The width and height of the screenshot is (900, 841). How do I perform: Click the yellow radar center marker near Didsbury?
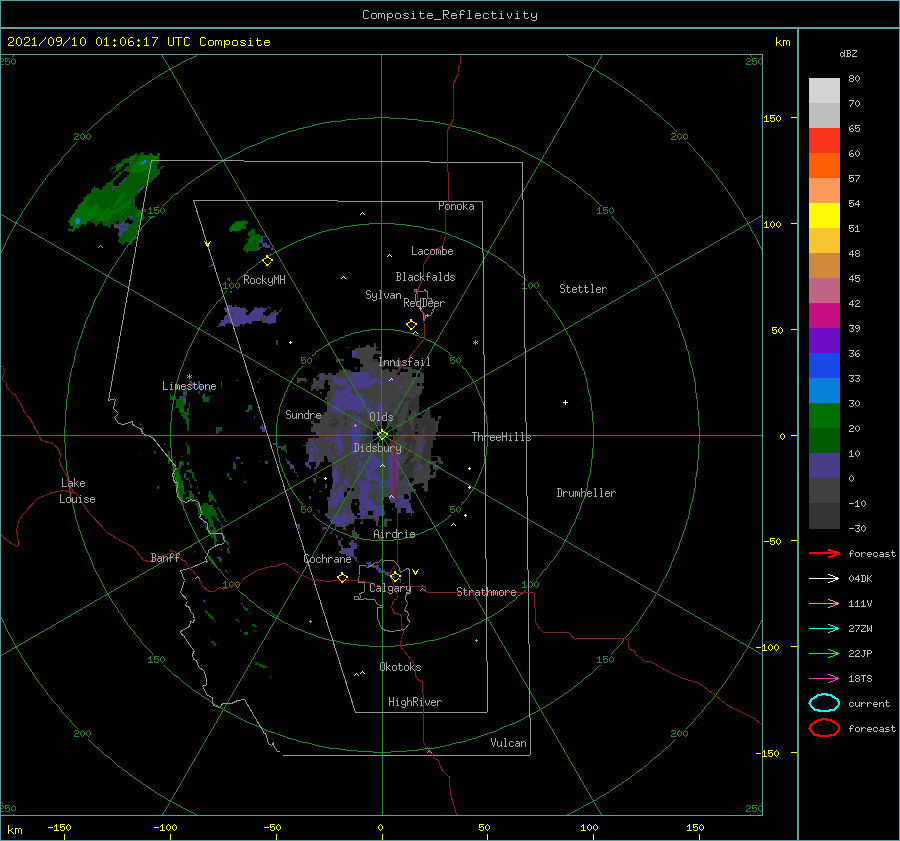pos(382,435)
